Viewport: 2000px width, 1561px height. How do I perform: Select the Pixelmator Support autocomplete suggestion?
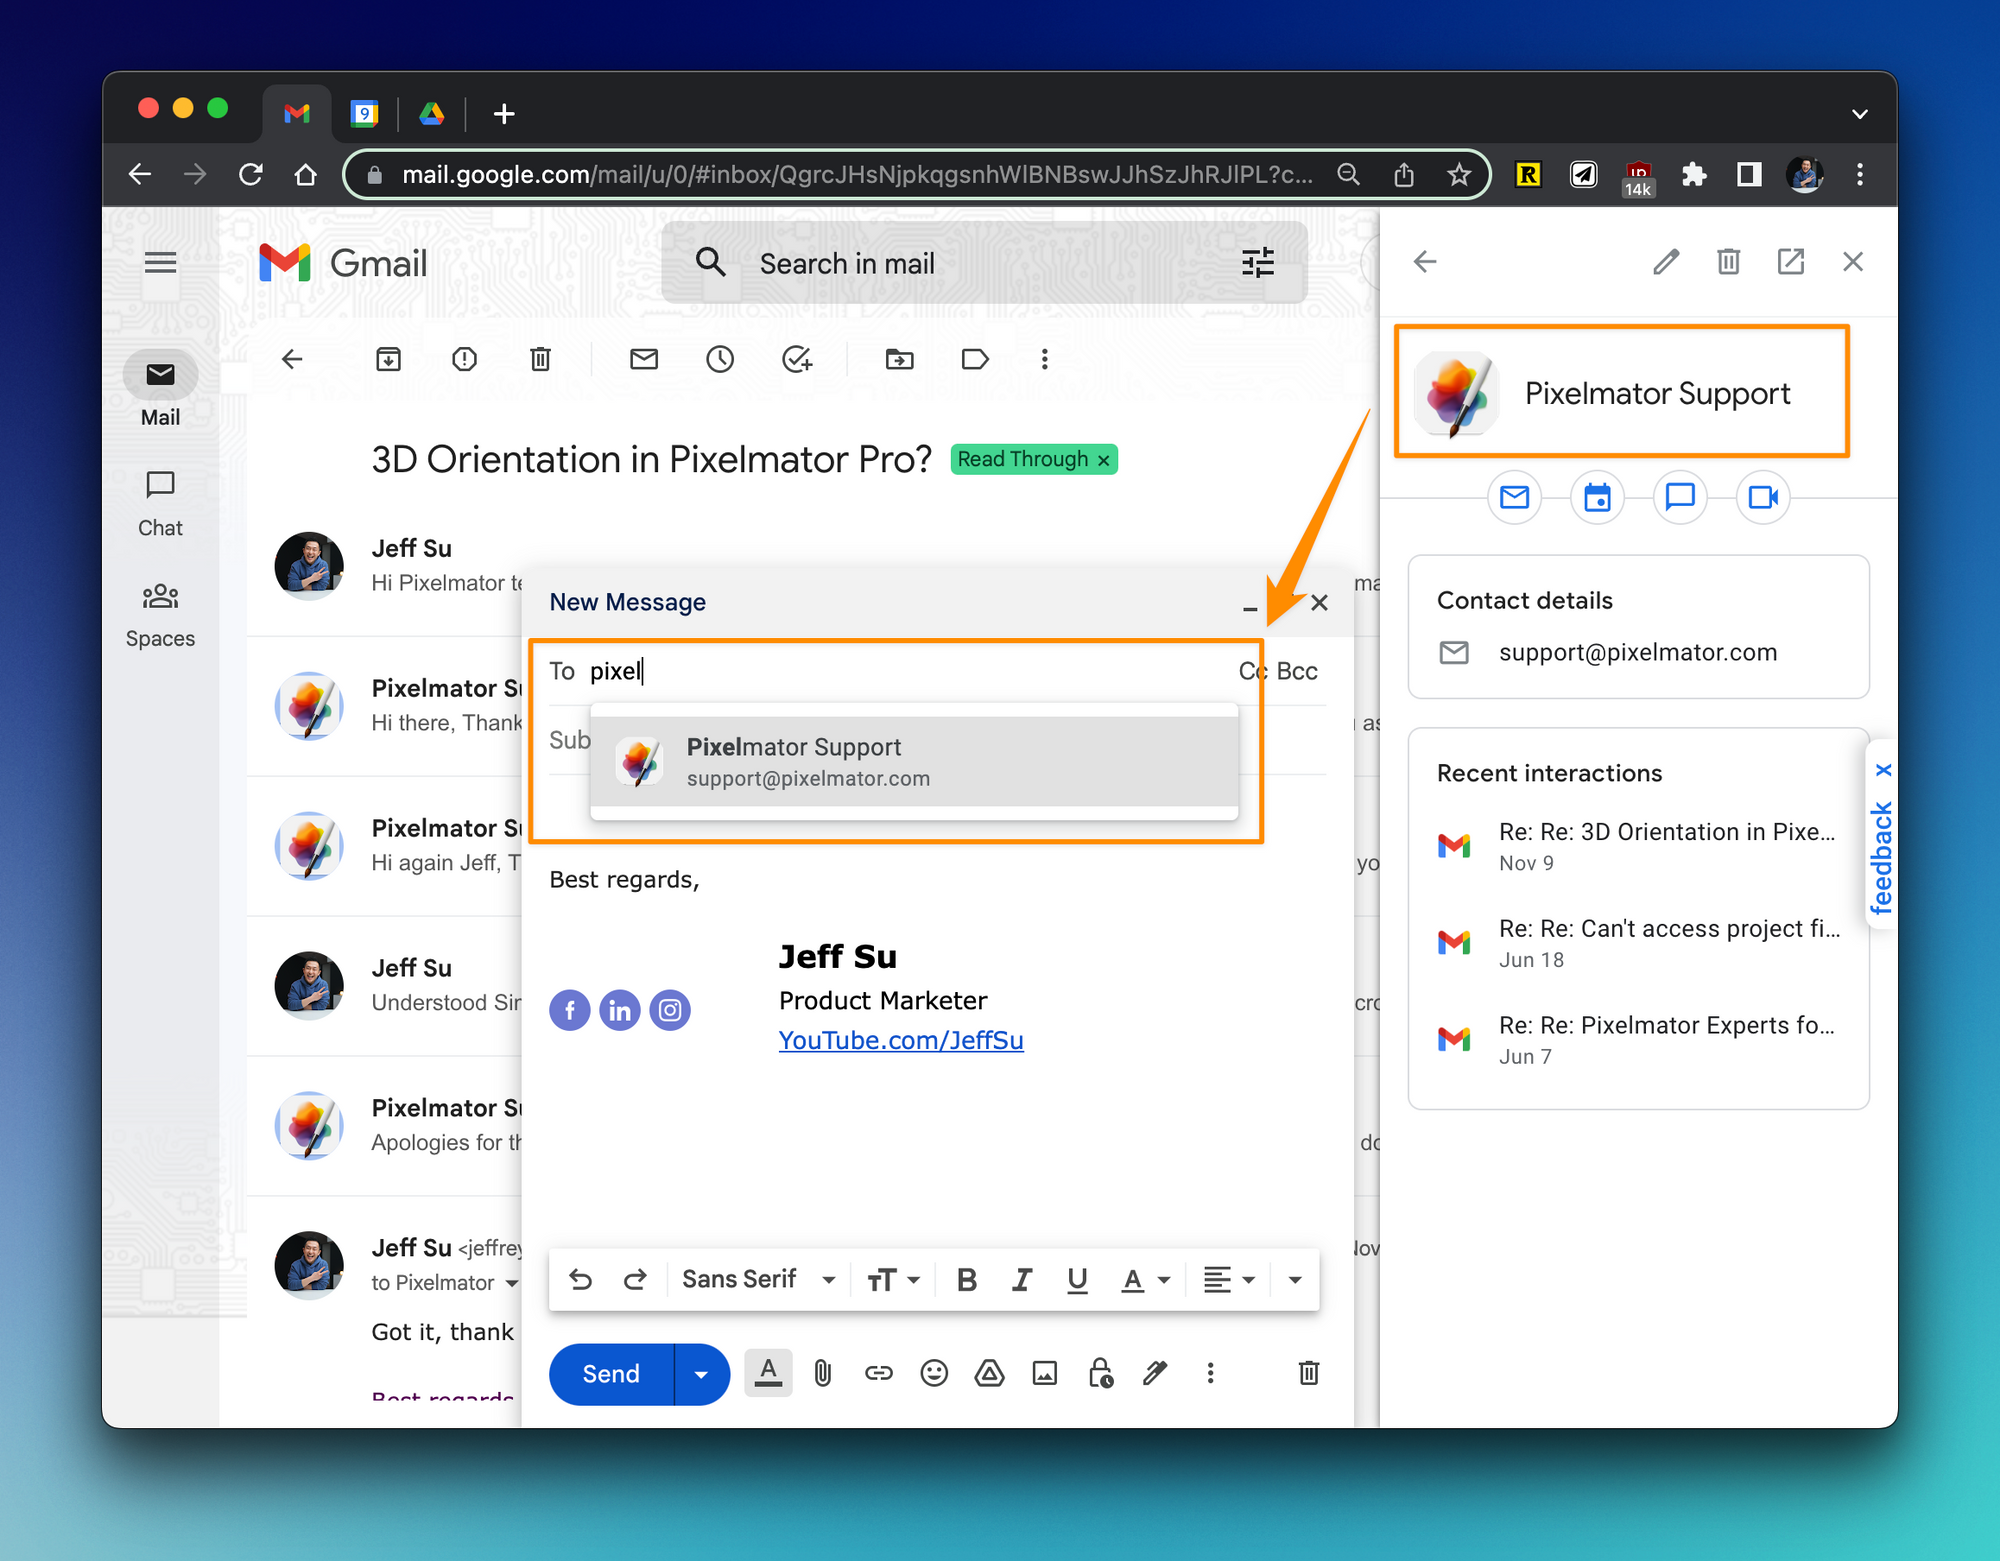click(914, 762)
